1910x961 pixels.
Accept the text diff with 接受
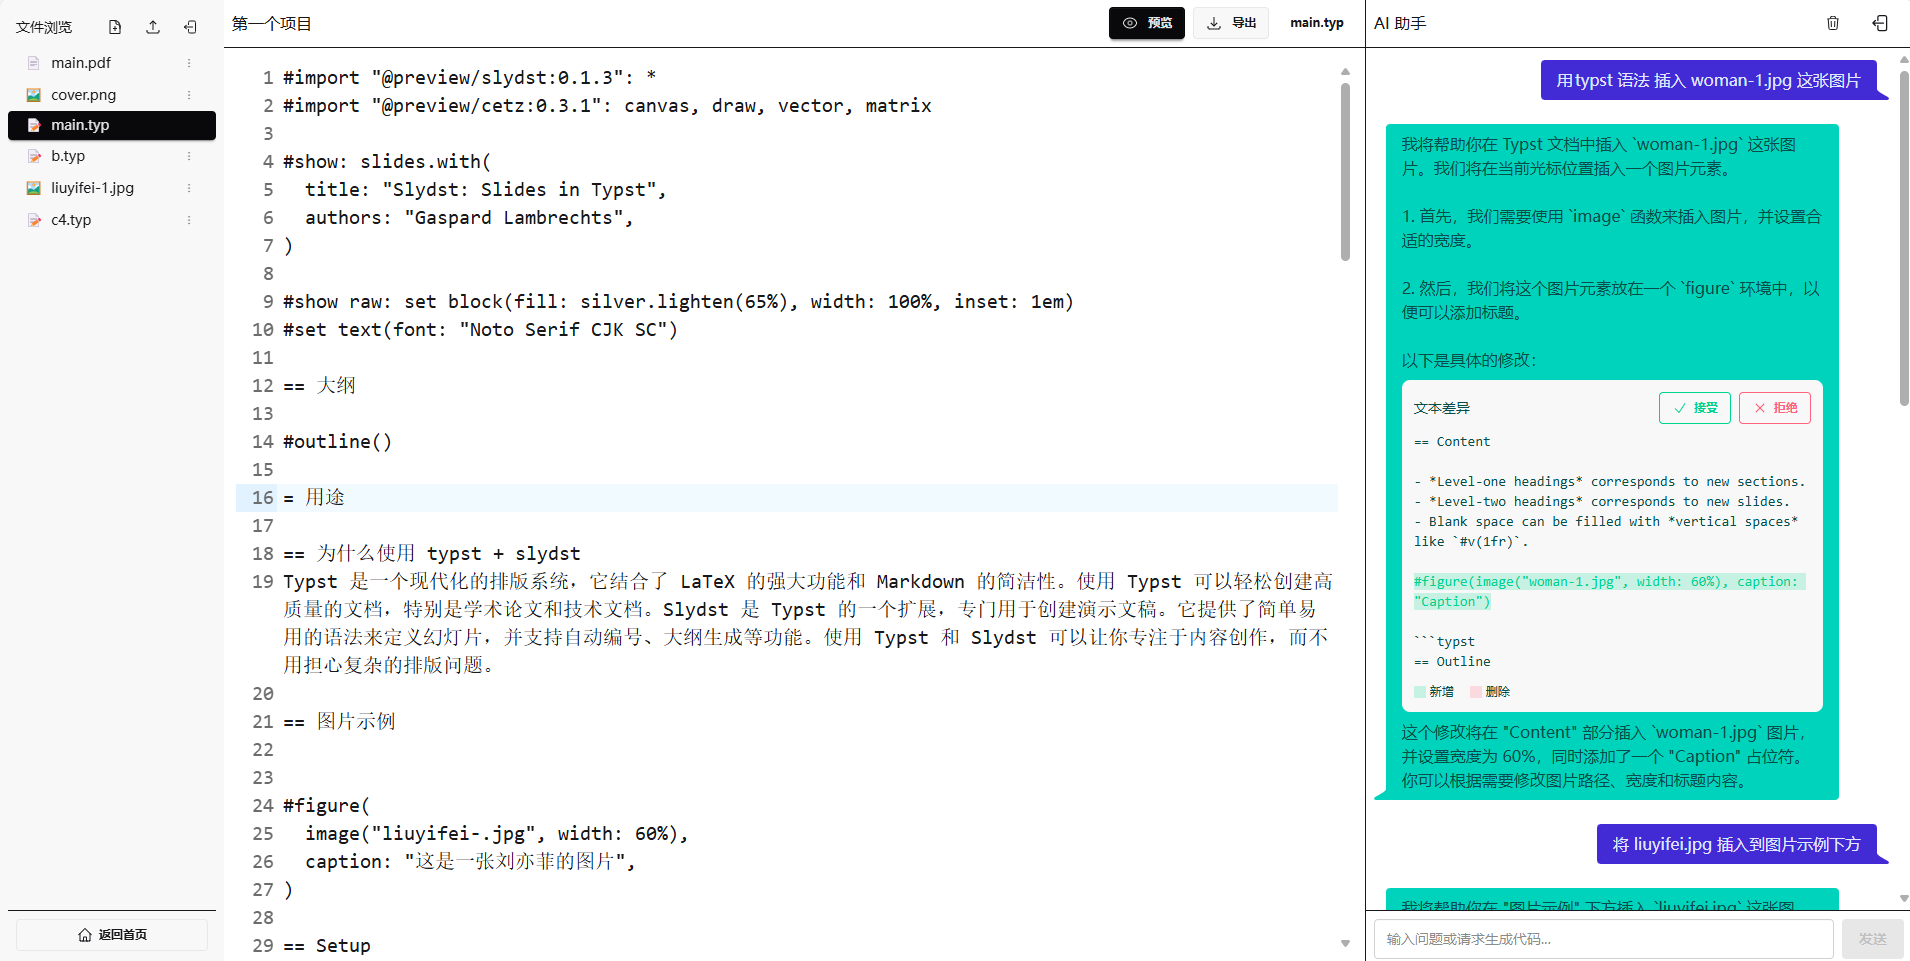coord(1694,408)
